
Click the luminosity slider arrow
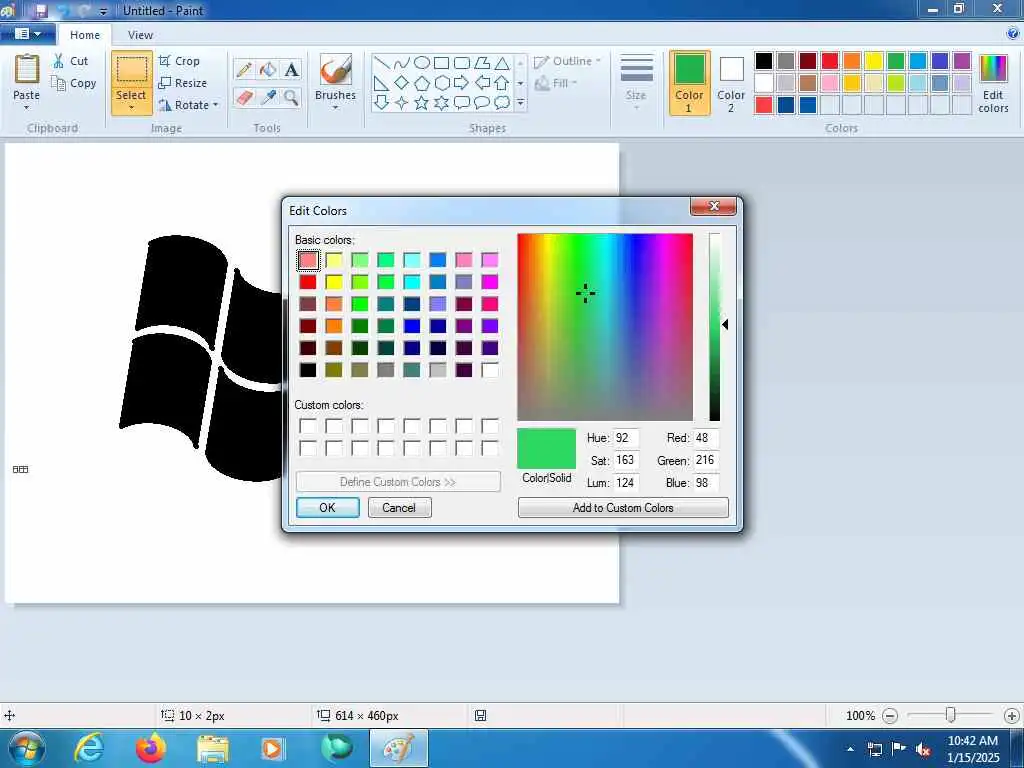pos(725,325)
